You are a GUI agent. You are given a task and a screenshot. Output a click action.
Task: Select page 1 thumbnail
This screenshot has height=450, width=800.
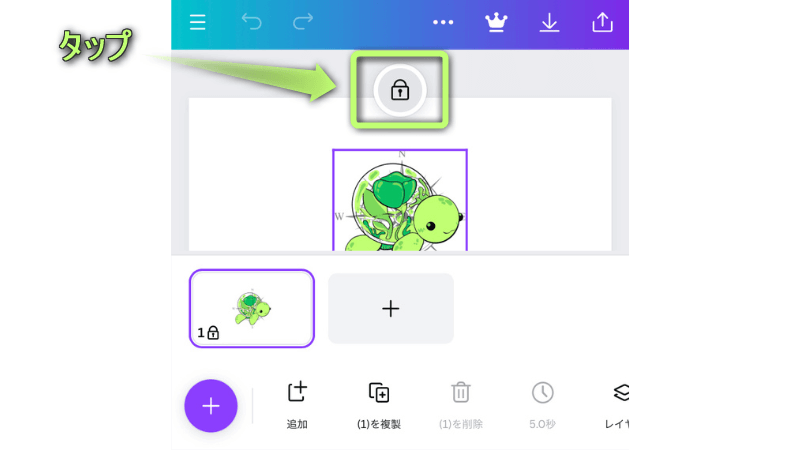pos(252,308)
